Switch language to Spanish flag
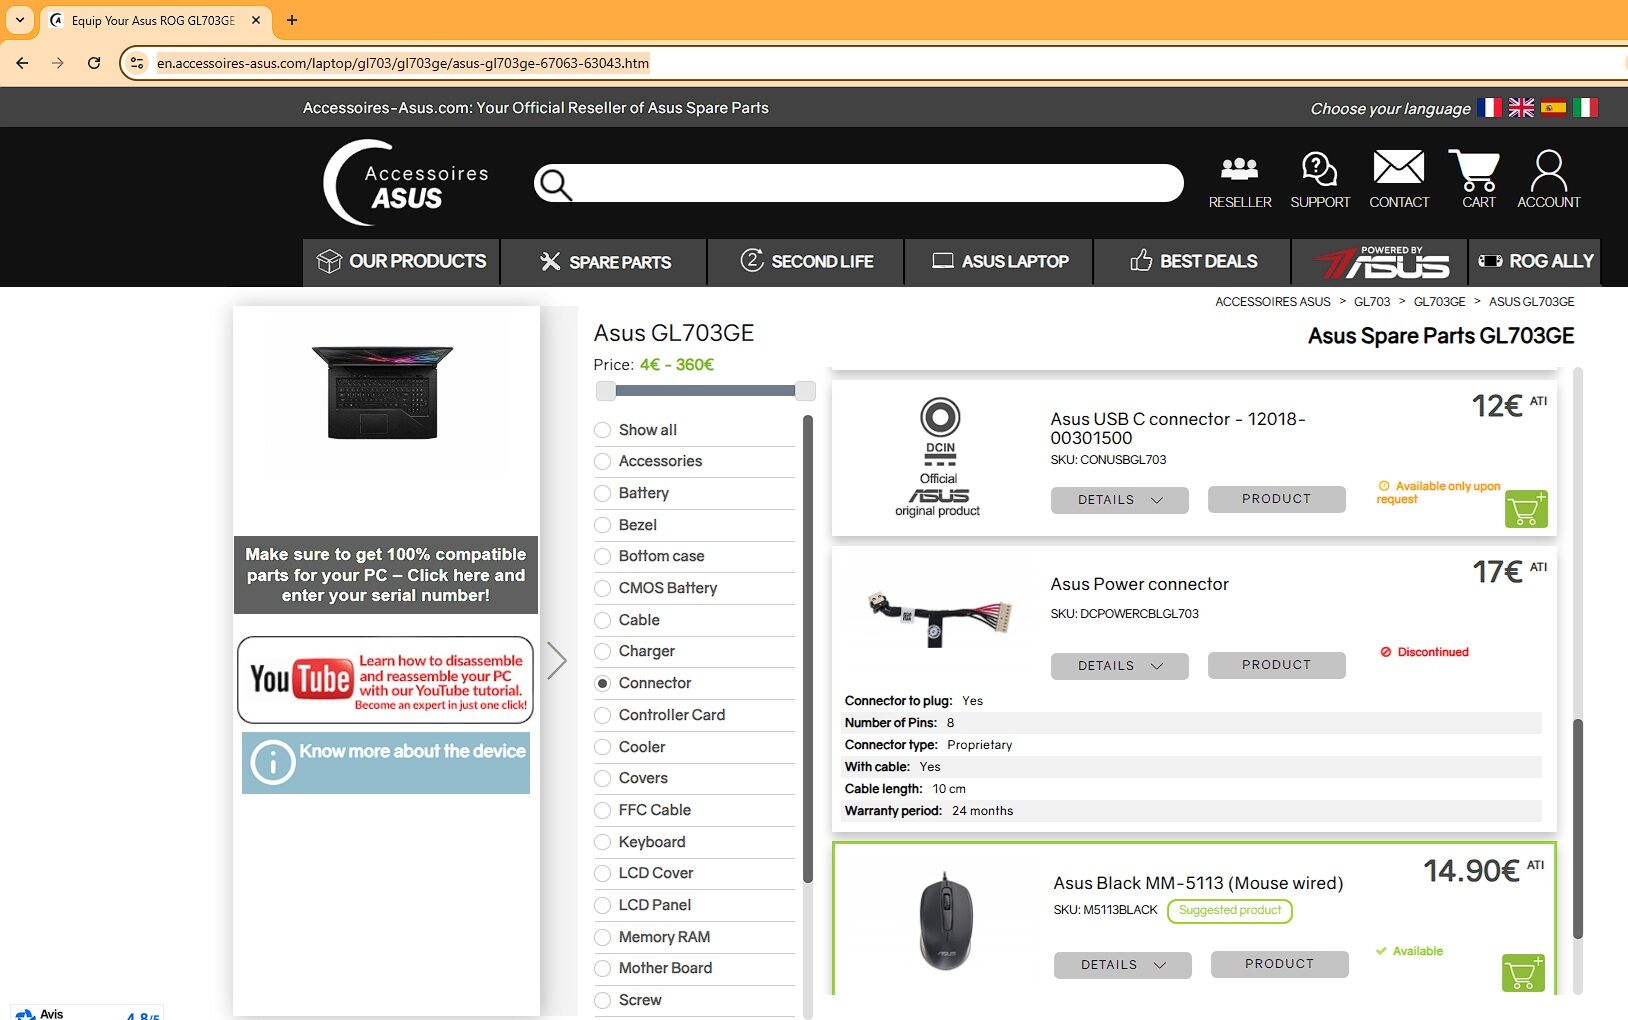 point(1553,107)
